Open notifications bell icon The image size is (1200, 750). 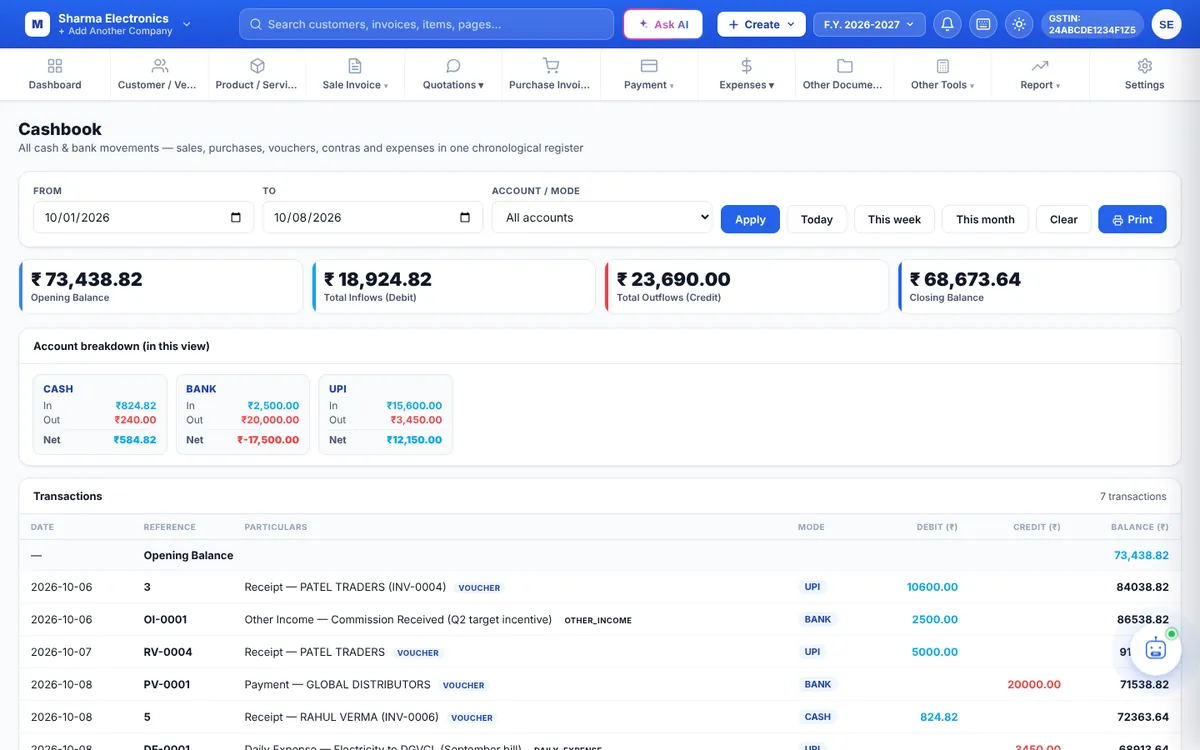tap(947, 24)
